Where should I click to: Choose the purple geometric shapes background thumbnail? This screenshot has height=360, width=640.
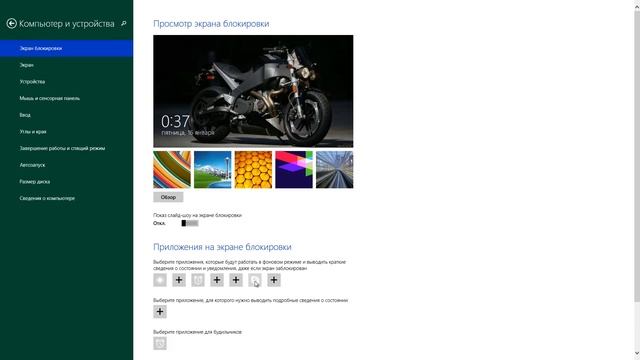[294, 170]
